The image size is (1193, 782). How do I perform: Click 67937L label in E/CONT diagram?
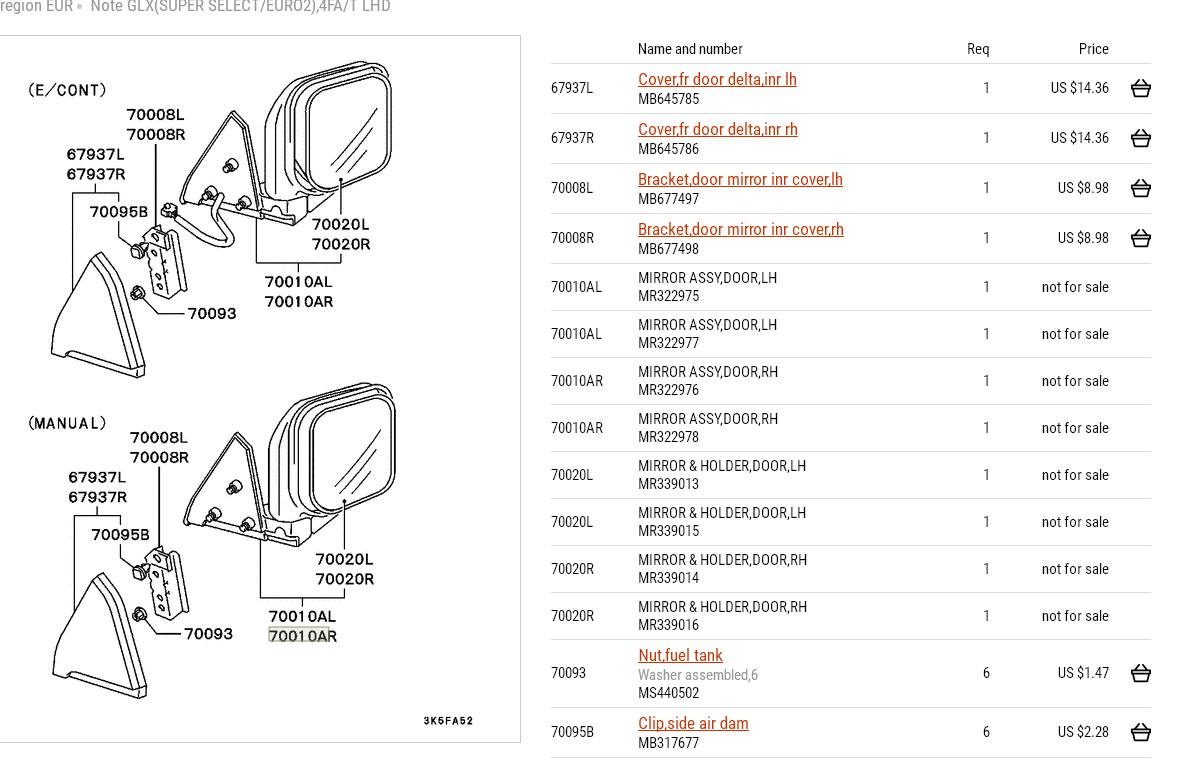[96, 155]
